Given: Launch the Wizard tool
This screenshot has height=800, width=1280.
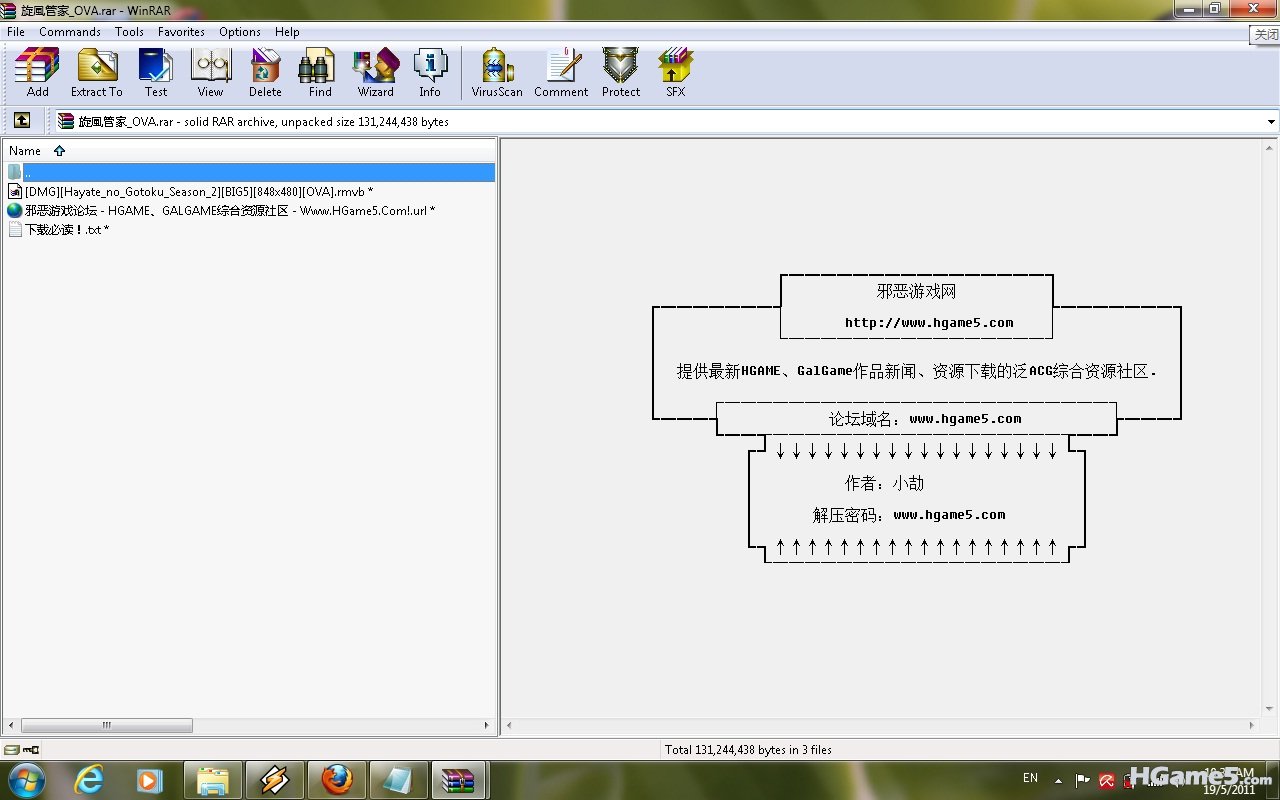Looking at the screenshot, I should click(x=375, y=73).
